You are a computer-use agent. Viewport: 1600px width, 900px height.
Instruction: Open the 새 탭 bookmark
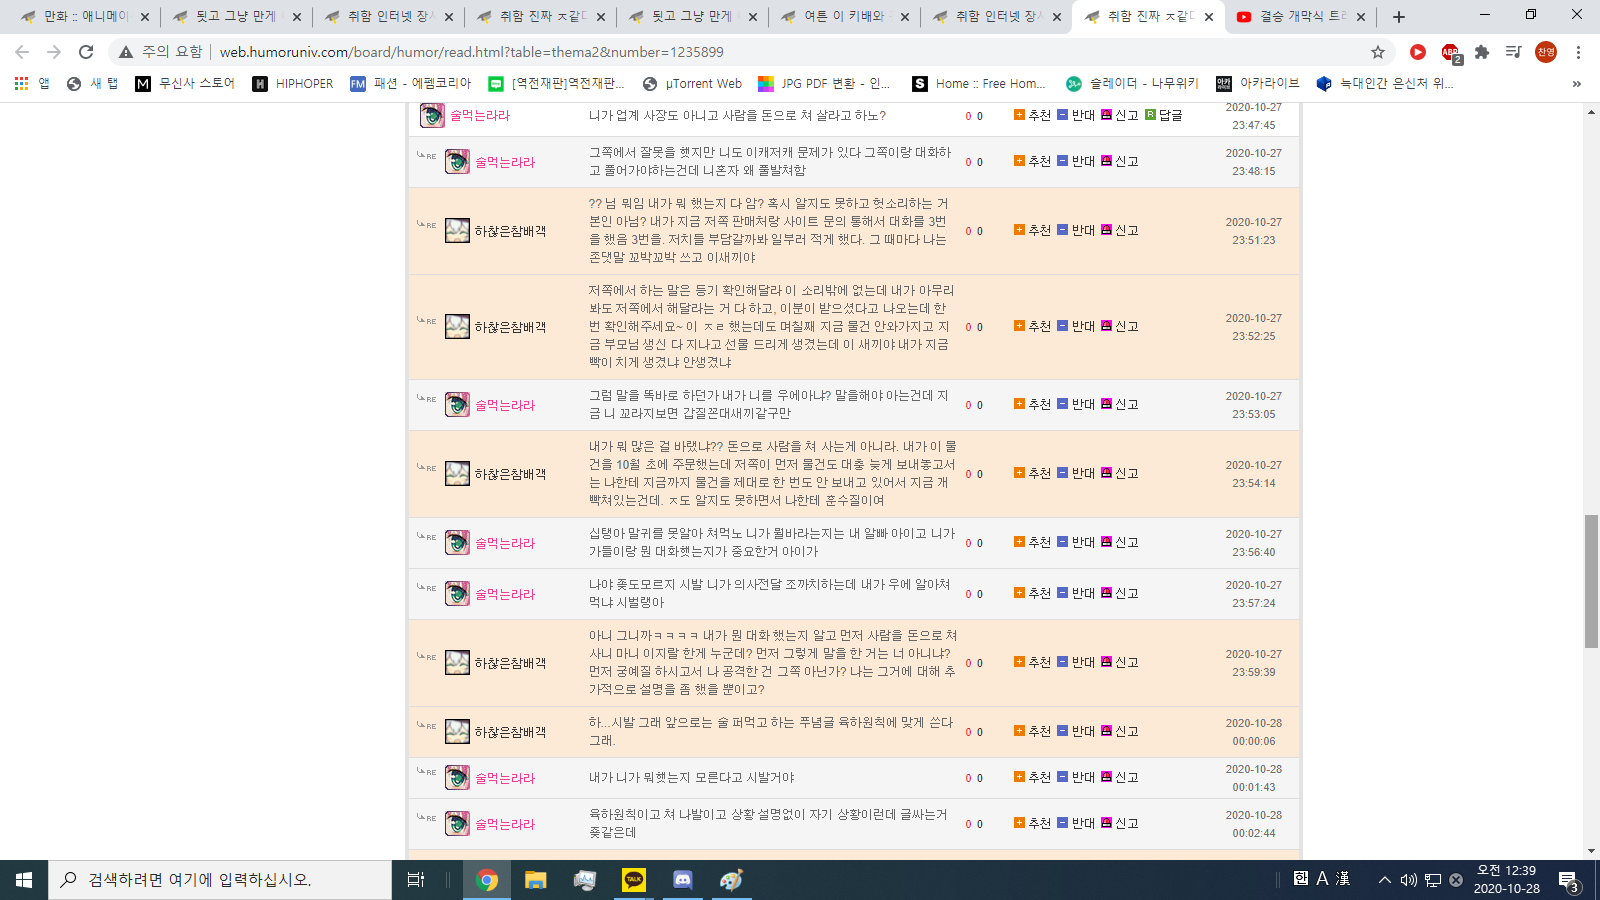pyautogui.click(x=92, y=84)
